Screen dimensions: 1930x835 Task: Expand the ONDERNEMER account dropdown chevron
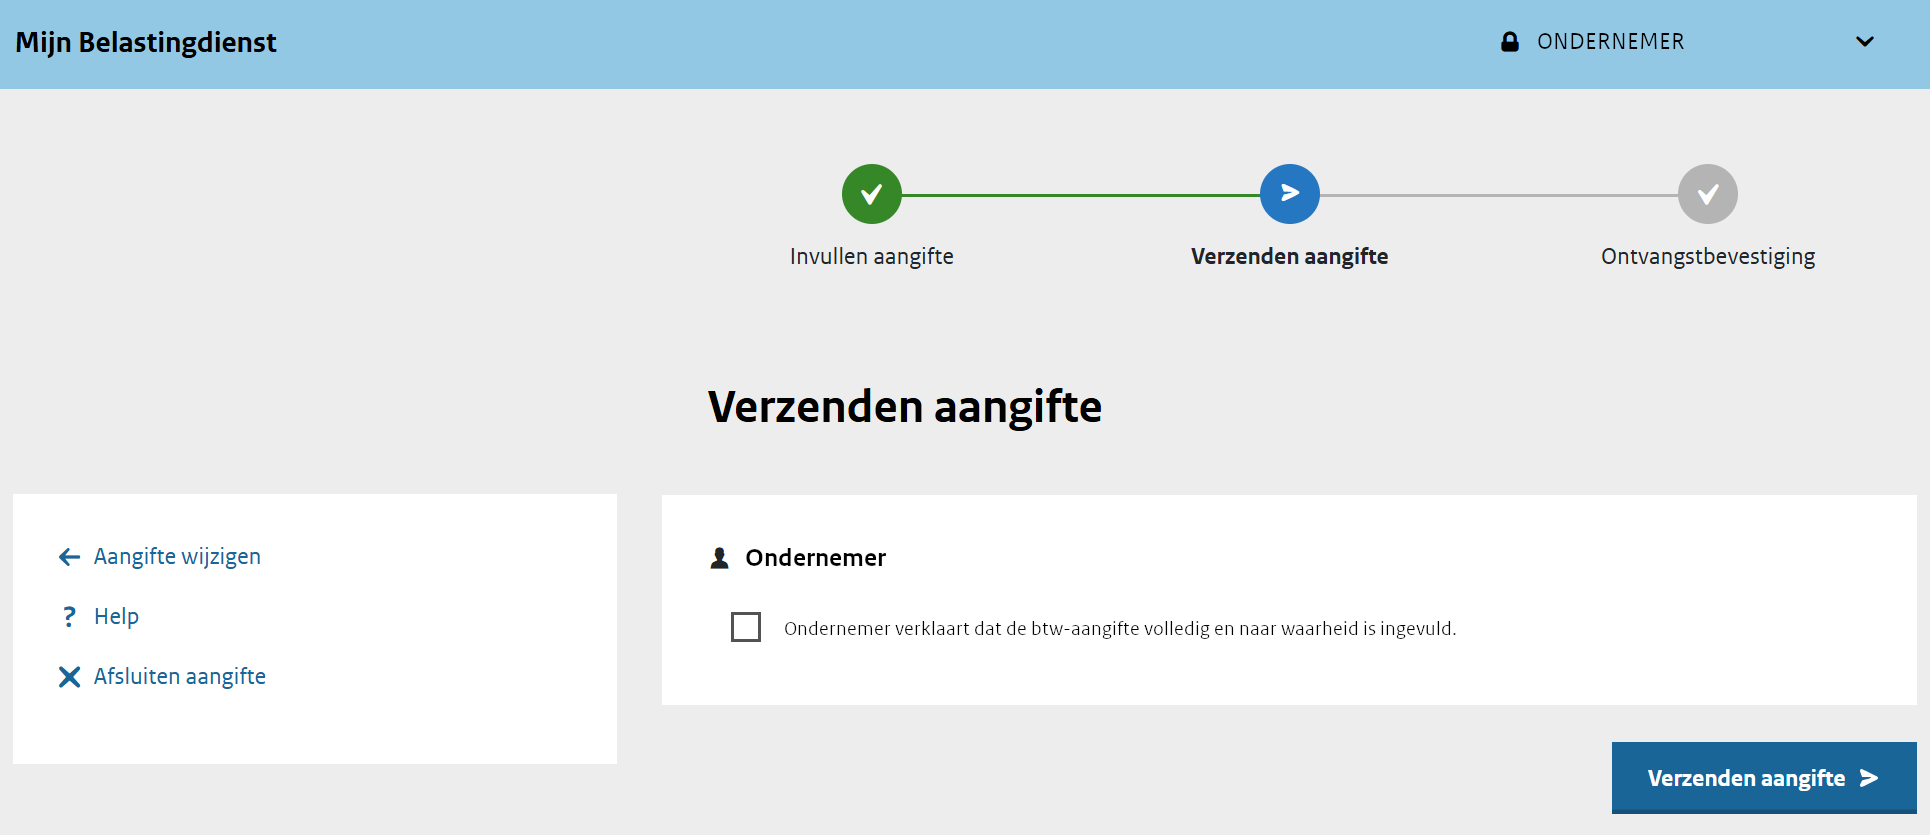(x=1864, y=42)
